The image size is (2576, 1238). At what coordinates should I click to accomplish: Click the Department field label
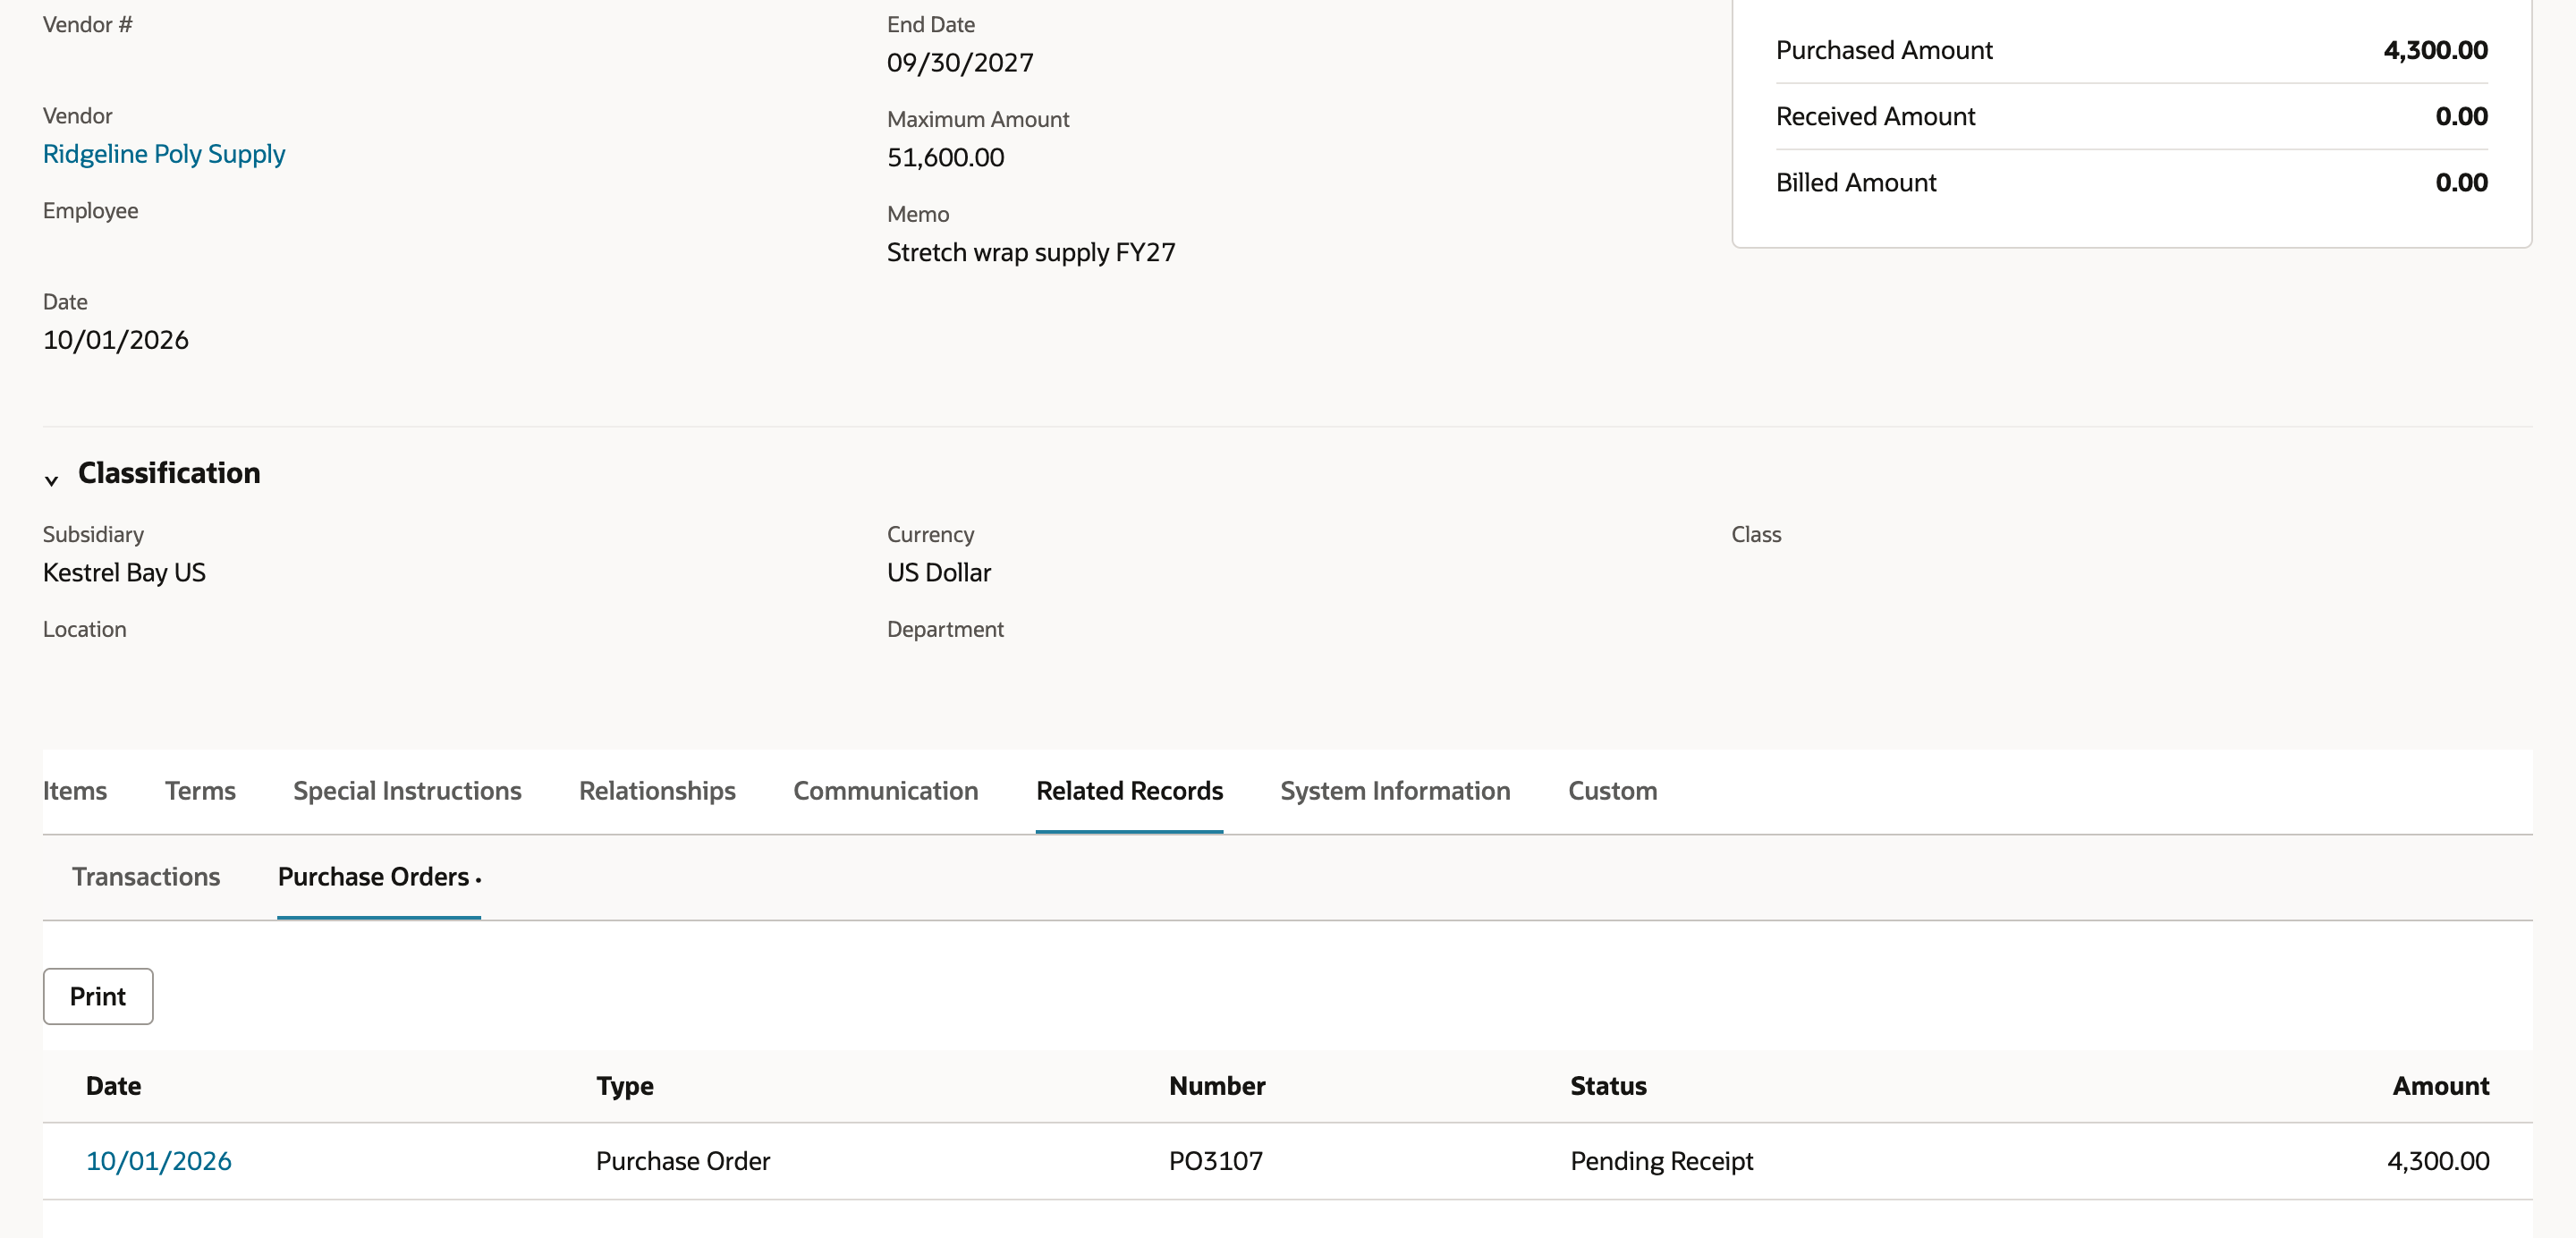point(945,630)
